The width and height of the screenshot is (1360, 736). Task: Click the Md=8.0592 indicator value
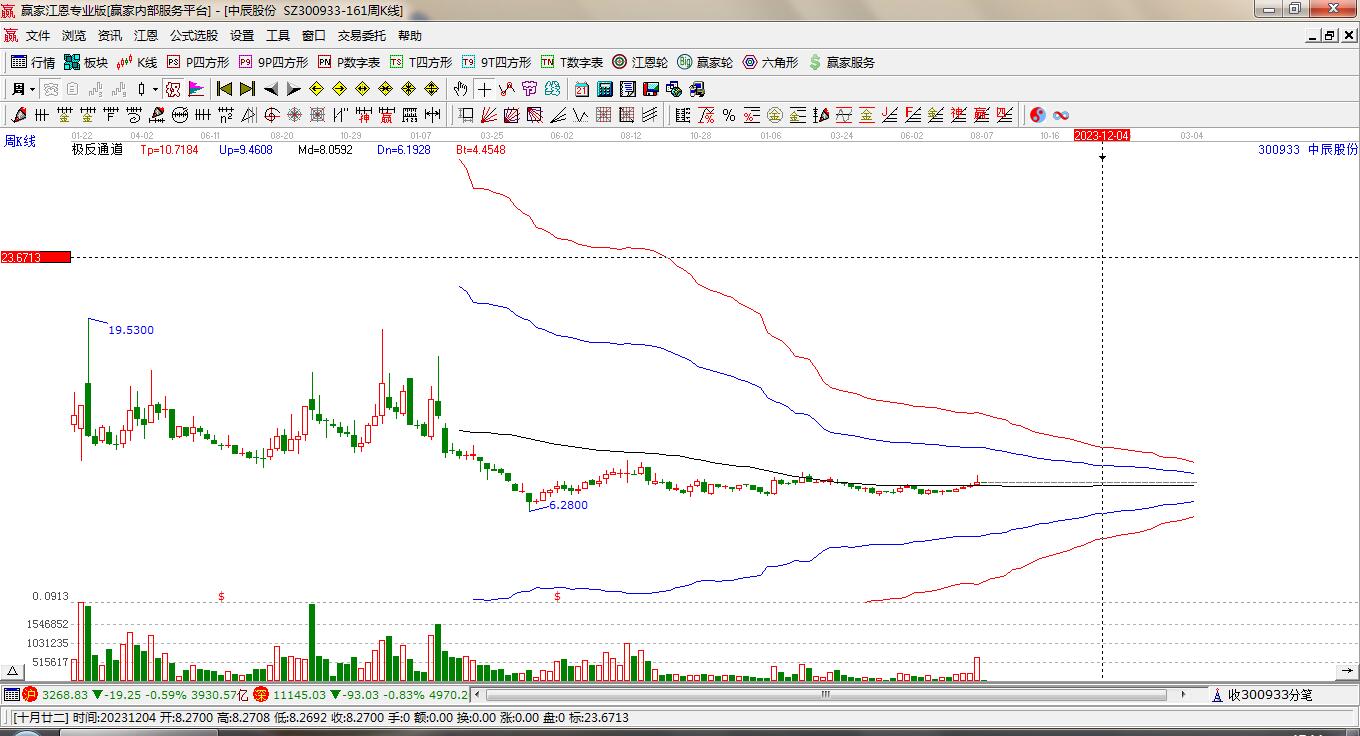(x=325, y=150)
